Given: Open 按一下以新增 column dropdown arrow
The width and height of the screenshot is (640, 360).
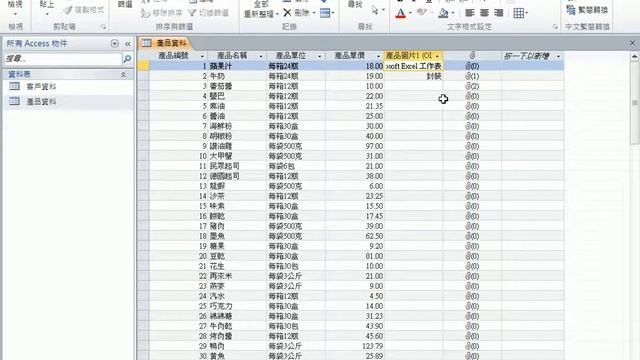Looking at the screenshot, I should 558,56.
